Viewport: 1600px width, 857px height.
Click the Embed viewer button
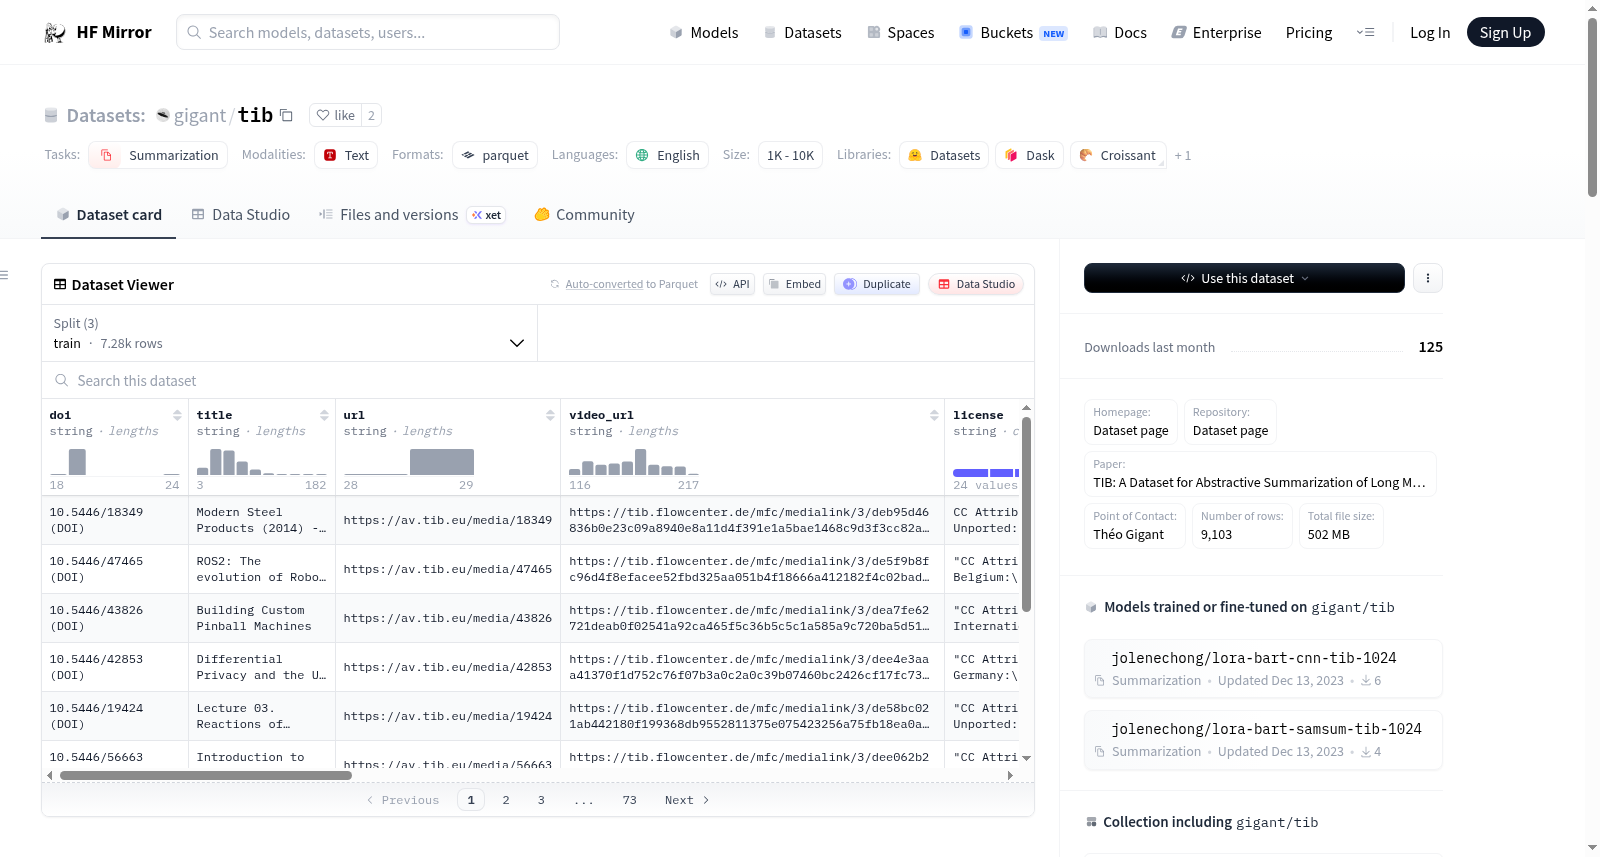tap(794, 284)
